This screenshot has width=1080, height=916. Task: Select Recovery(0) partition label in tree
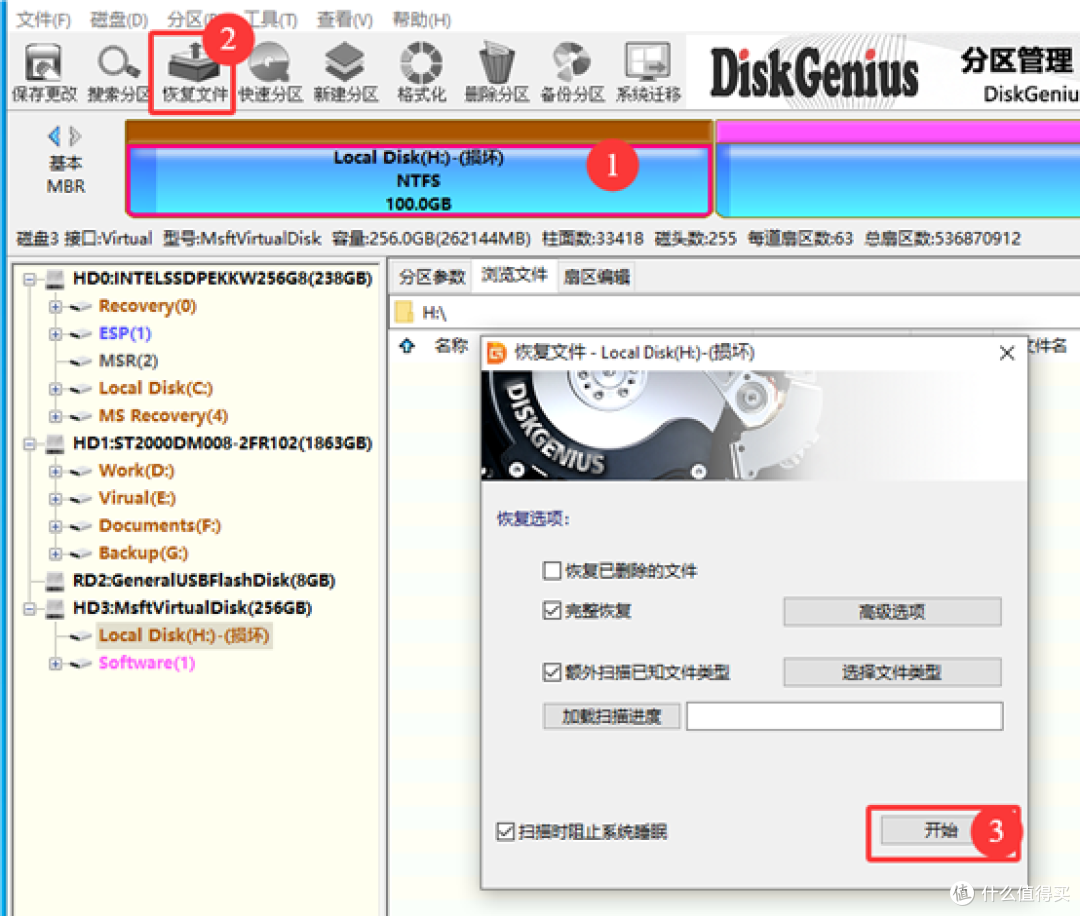[147, 306]
